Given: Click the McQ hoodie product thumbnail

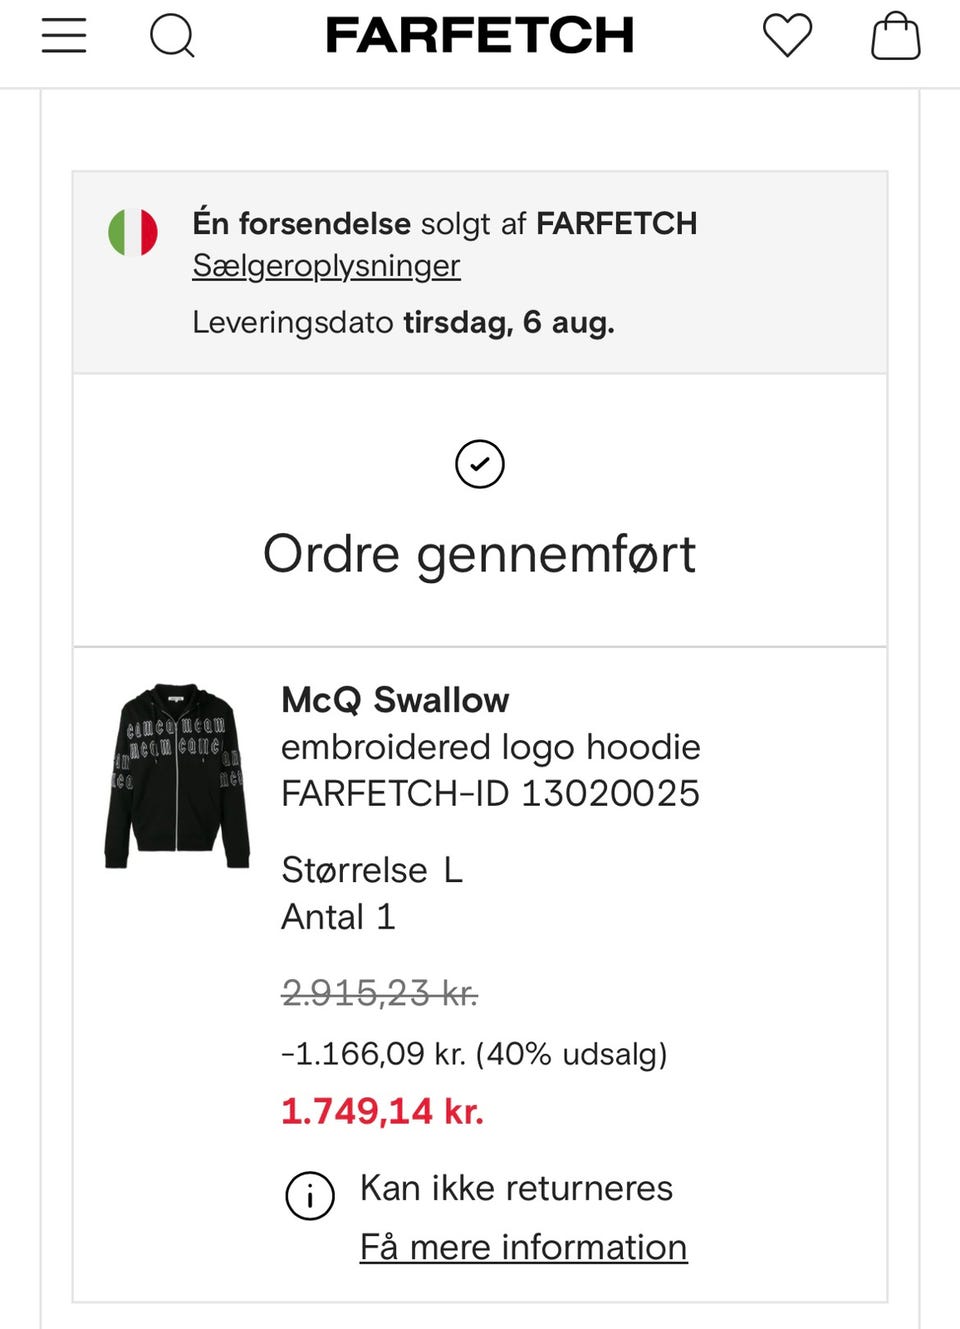Looking at the screenshot, I should coord(177,776).
